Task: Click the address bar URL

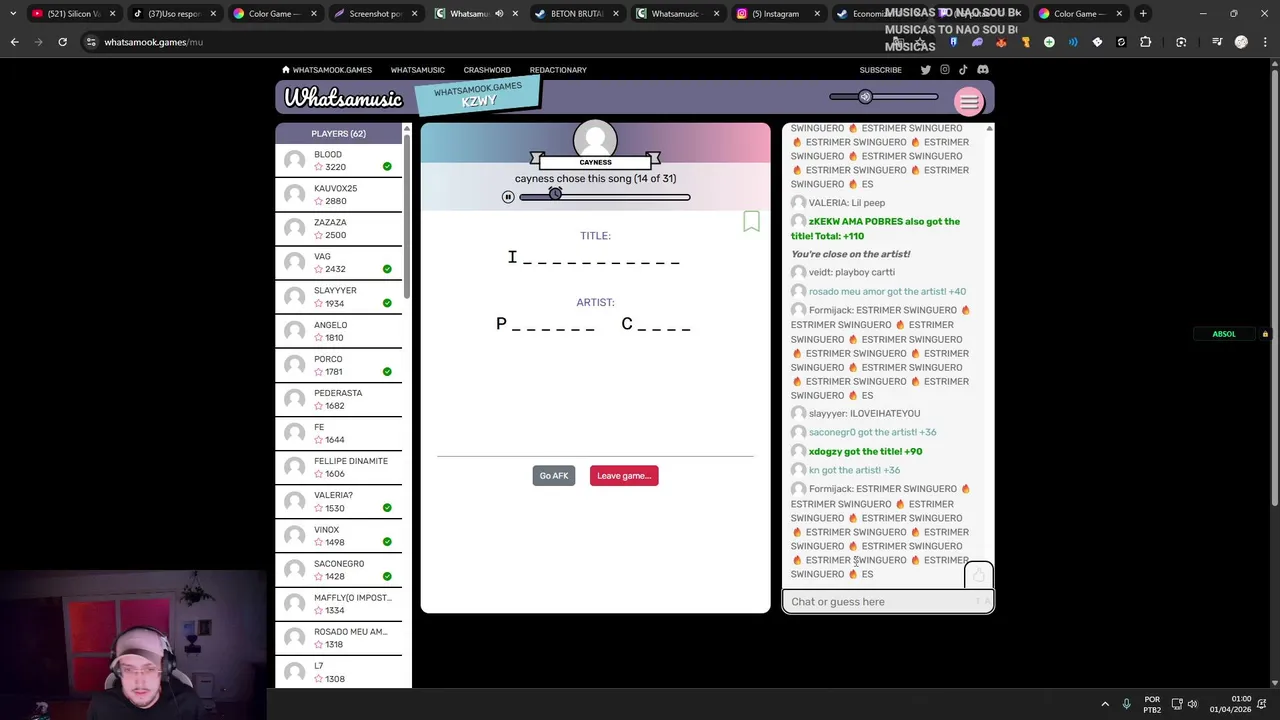Action: (x=153, y=42)
